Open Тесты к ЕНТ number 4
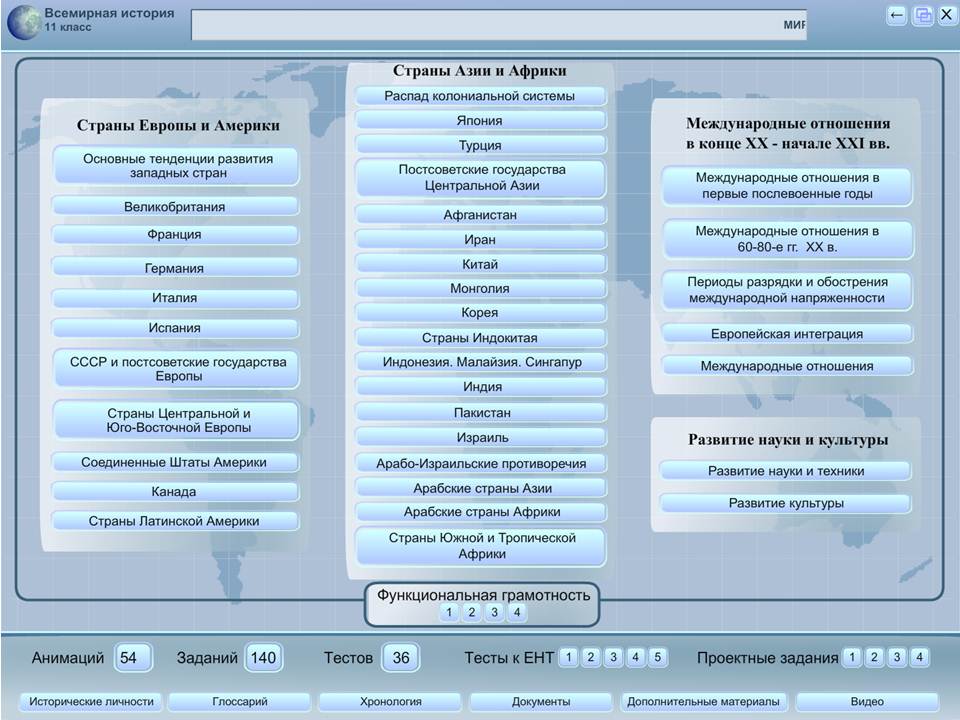The height and width of the screenshot is (720, 960). (636, 657)
